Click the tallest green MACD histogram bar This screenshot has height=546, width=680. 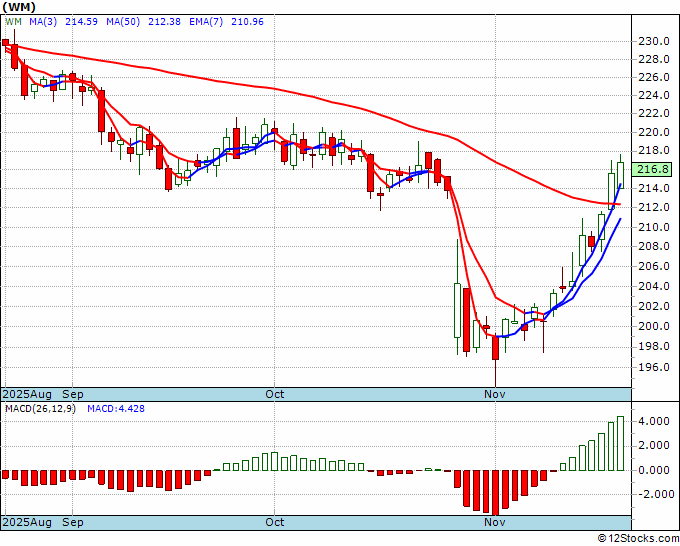(x=621, y=443)
